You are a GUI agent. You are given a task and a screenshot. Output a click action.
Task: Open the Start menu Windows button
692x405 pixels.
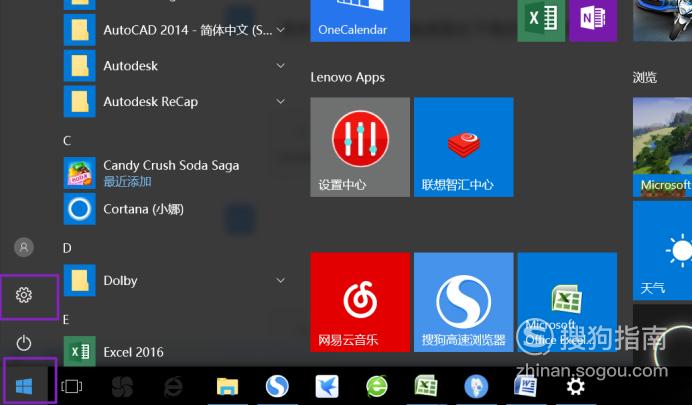24,387
